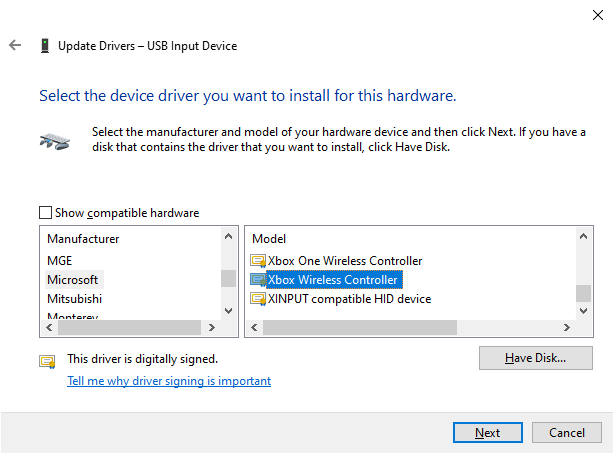614x454 pixels.
Task: Close the Update Drivers dialog
Action: pyautogui.click(x=598, y=15)
